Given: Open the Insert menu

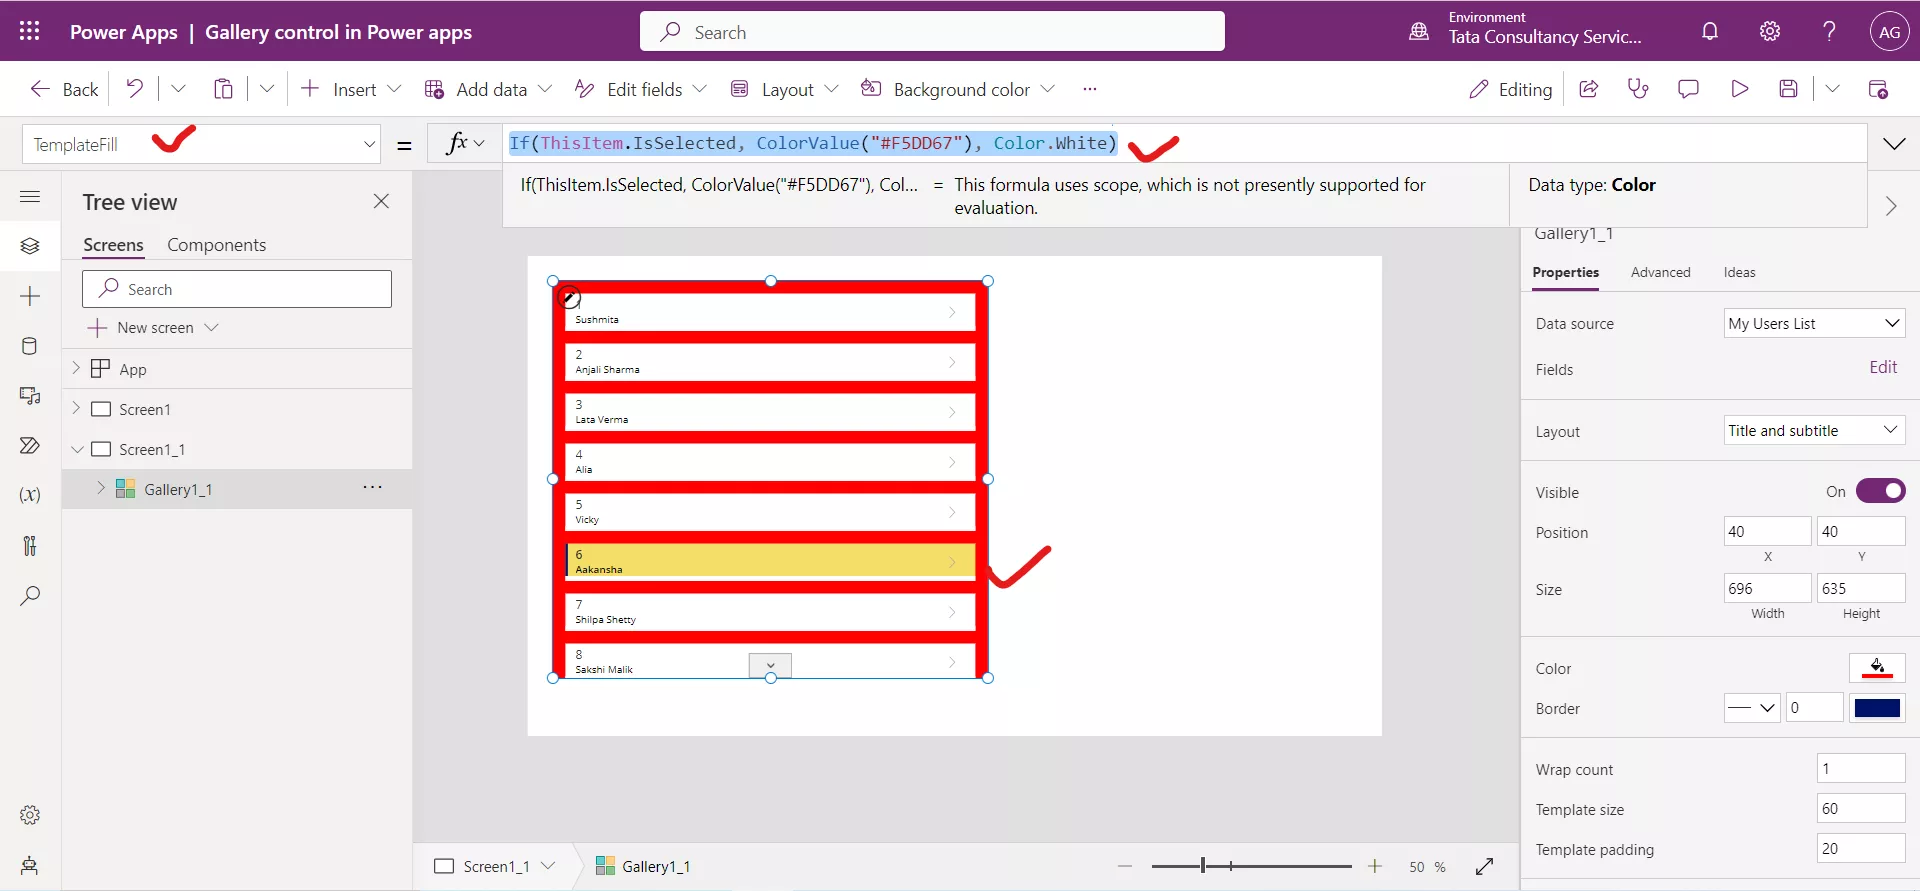Looking at the screenshot, I should [350, 89].
